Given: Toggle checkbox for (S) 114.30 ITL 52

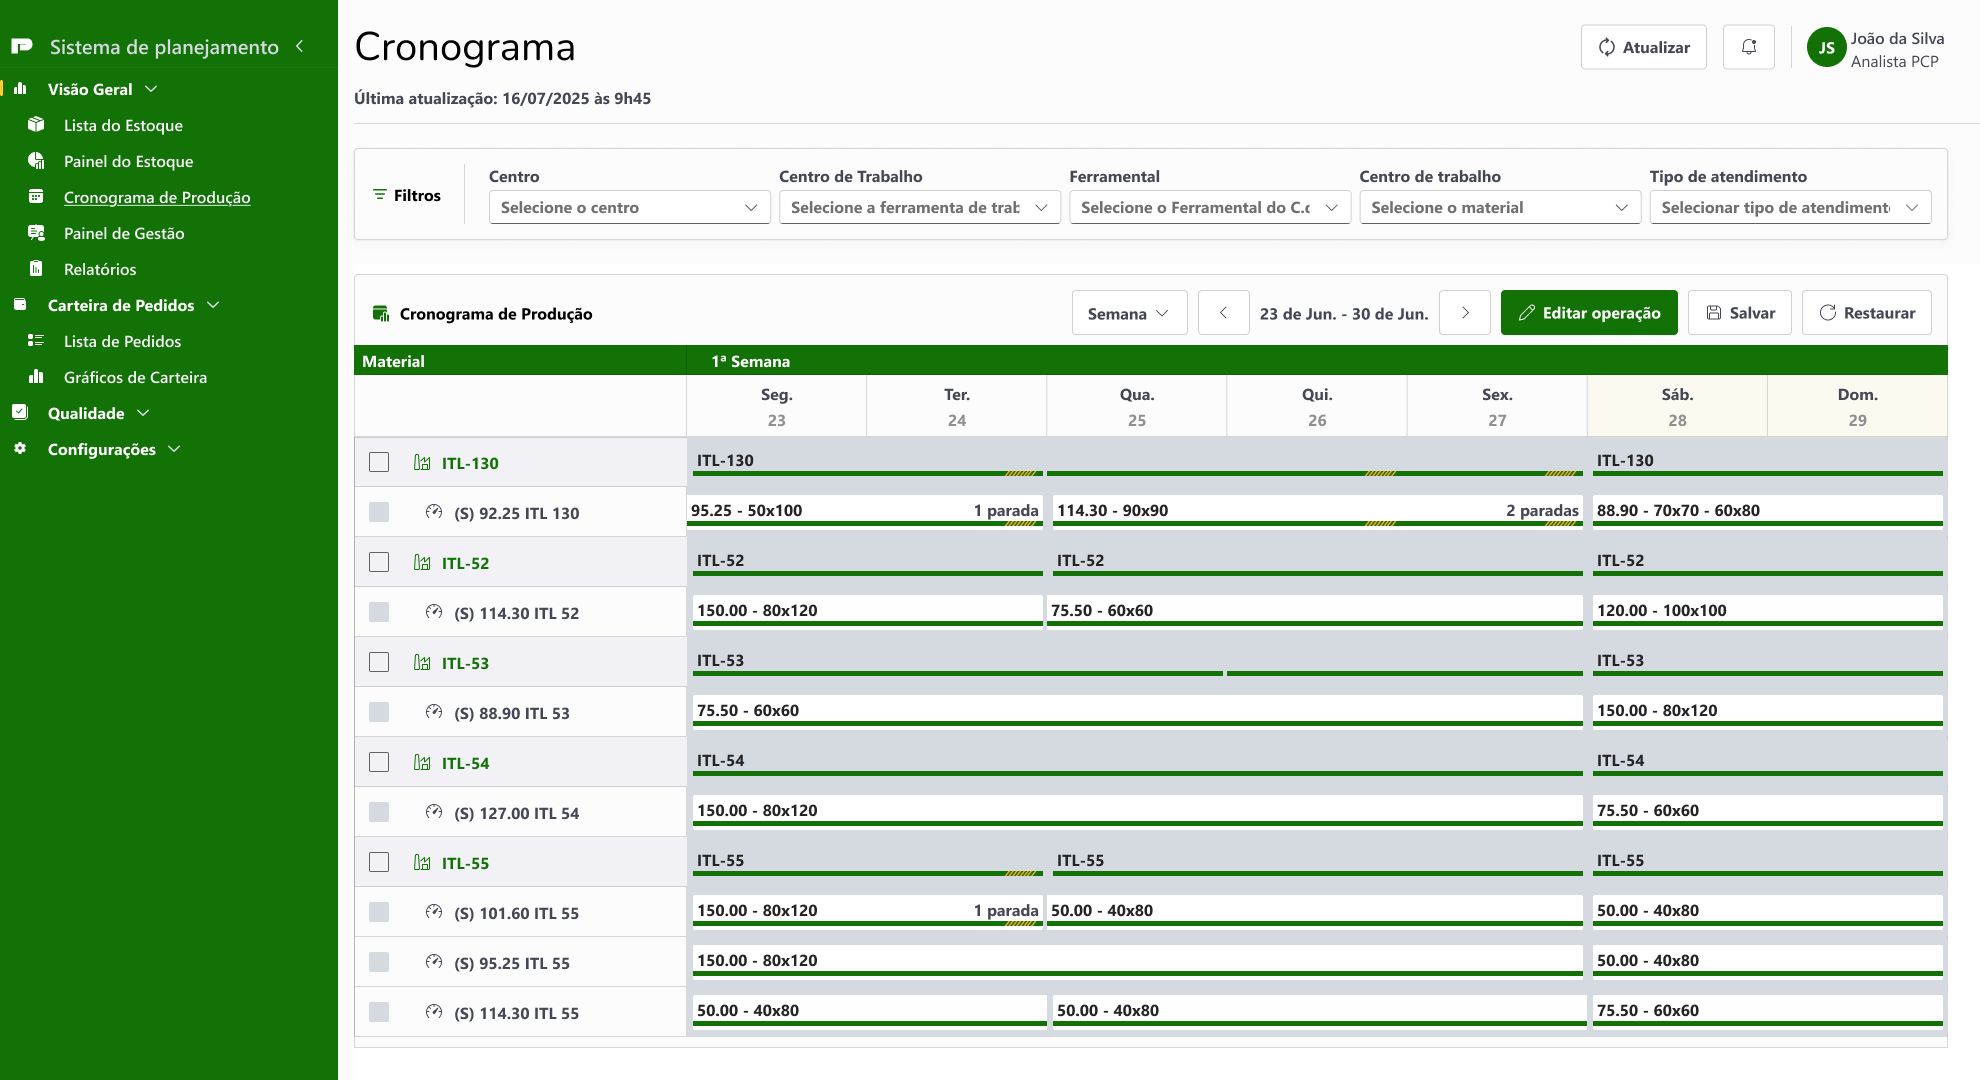Looking at the screenshot, I should [379, 612].
